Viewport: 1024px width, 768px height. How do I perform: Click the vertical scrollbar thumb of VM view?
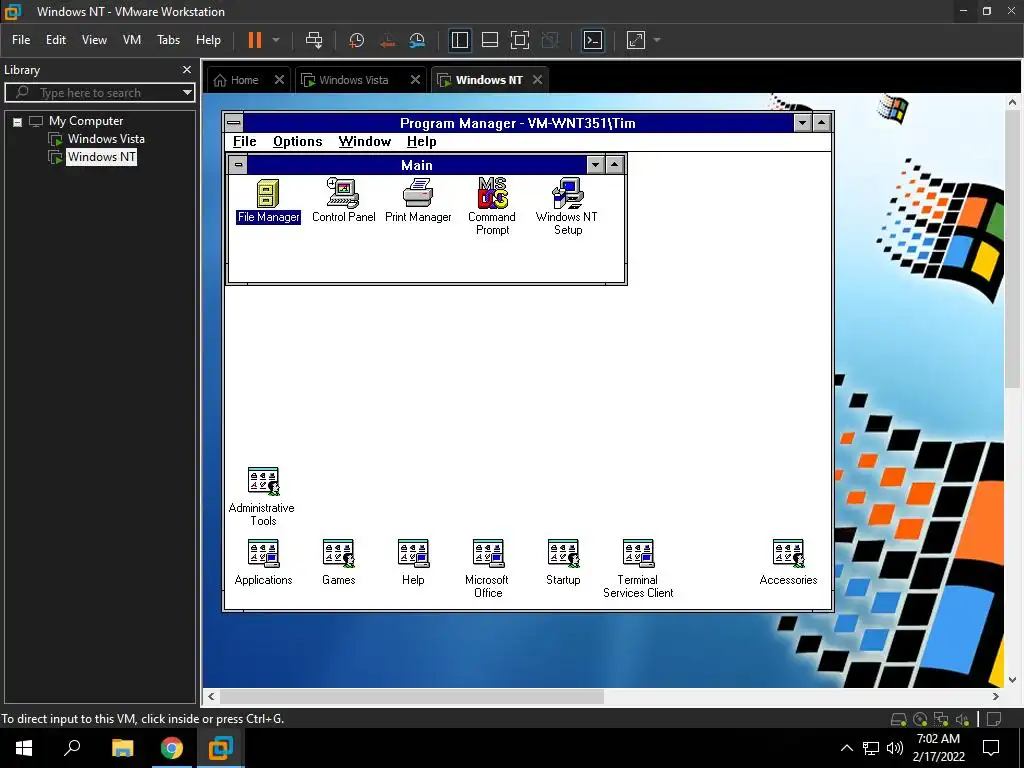(1012, 249)
